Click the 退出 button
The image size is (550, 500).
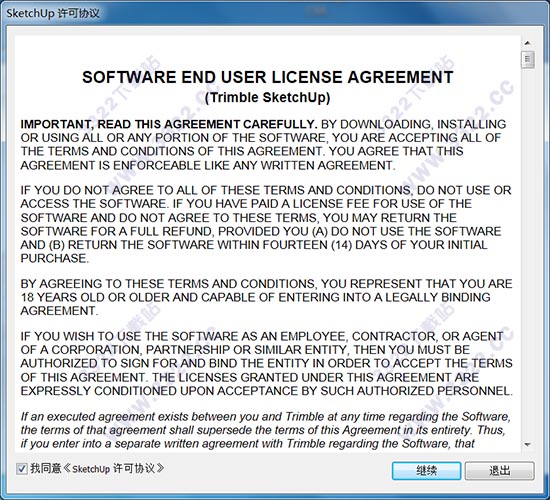499,471
